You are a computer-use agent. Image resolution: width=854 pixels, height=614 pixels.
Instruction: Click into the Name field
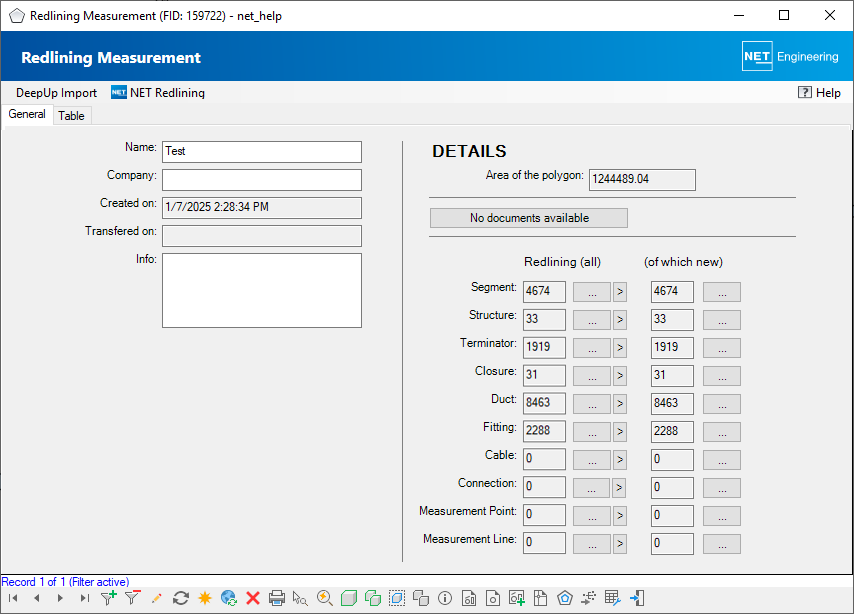tap(262, 151)
